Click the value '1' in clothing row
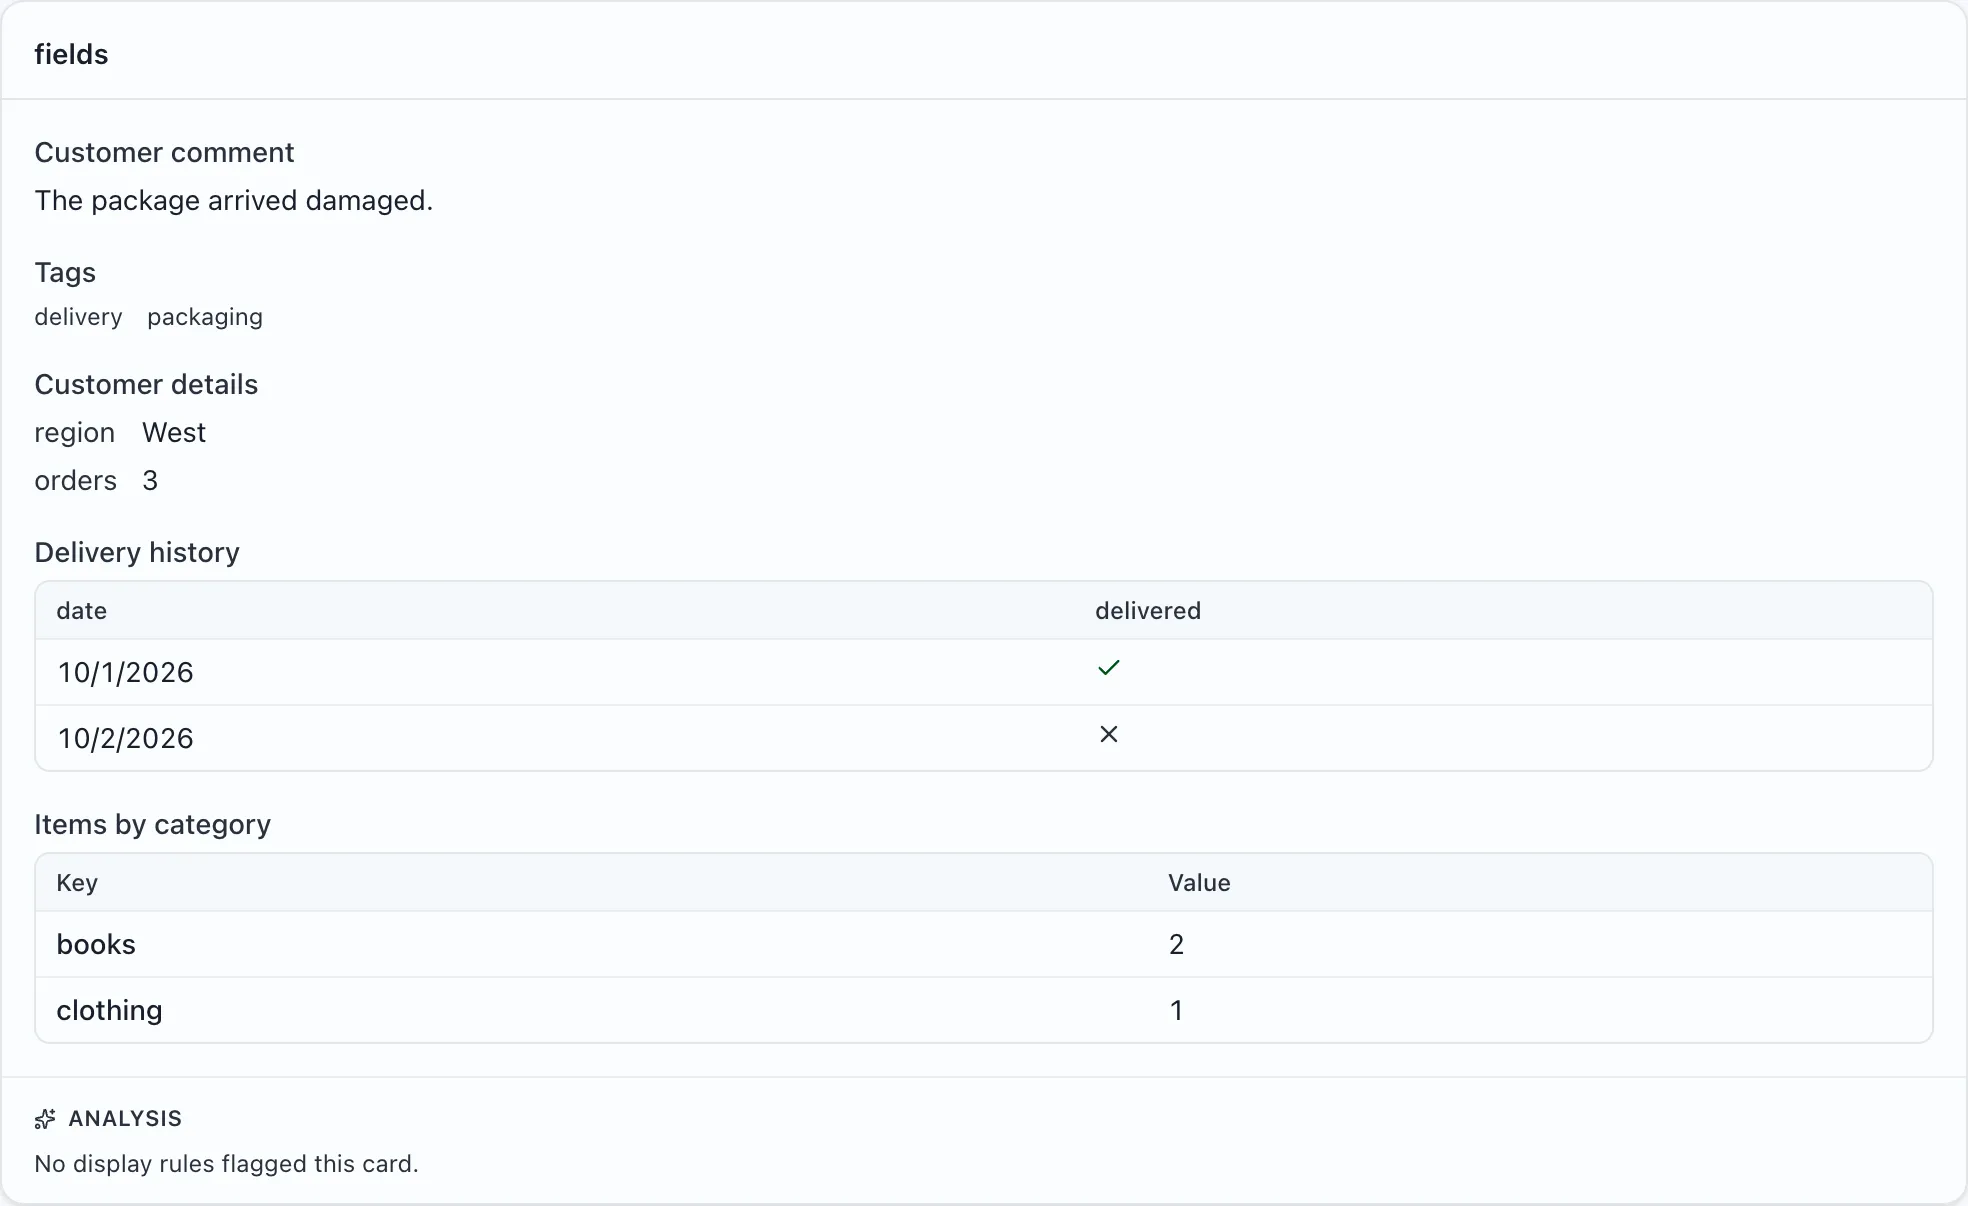This screenshot has width=1968, height=1206. point(1177,1010)
